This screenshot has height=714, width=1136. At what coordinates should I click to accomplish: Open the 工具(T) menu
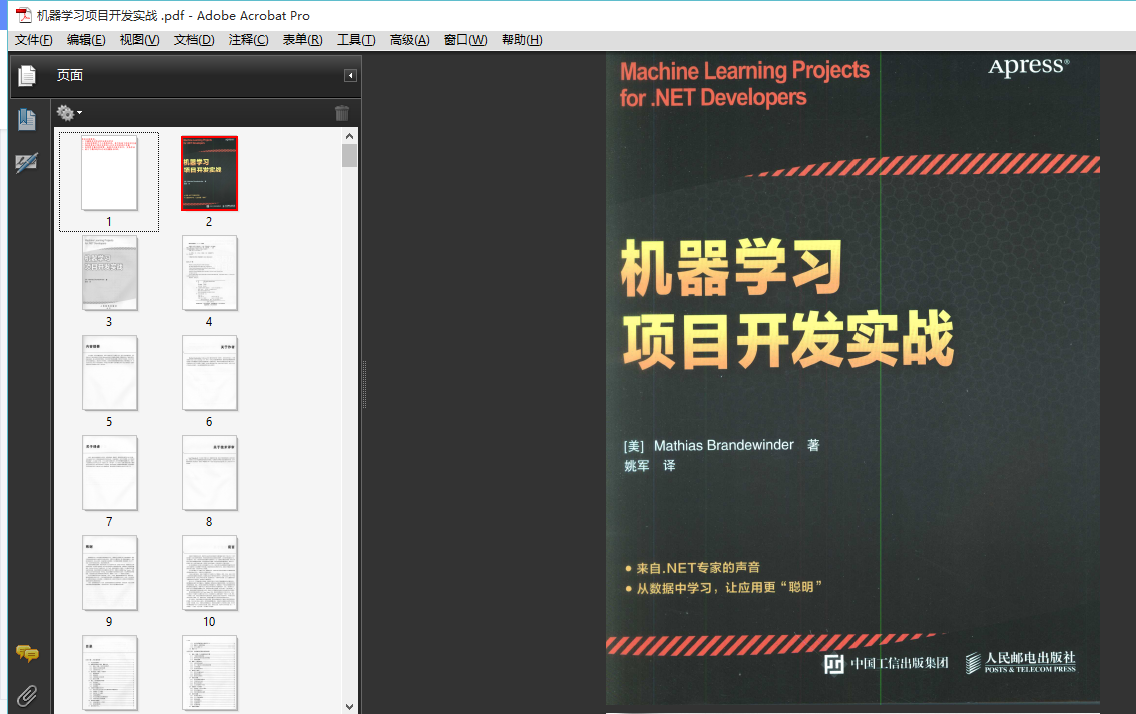356,40
